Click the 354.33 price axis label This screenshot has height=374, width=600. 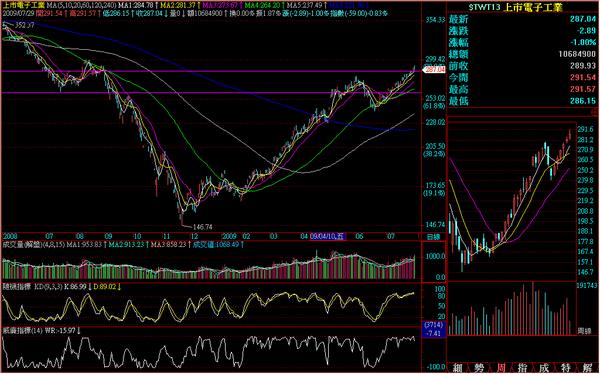tap(435, 20)
